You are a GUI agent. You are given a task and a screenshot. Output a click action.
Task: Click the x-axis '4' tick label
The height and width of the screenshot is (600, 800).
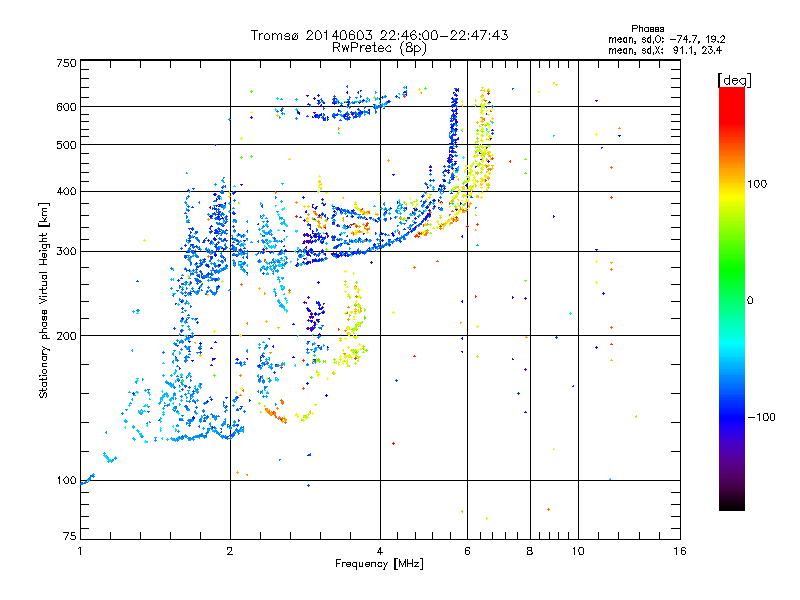pos(380,551)
